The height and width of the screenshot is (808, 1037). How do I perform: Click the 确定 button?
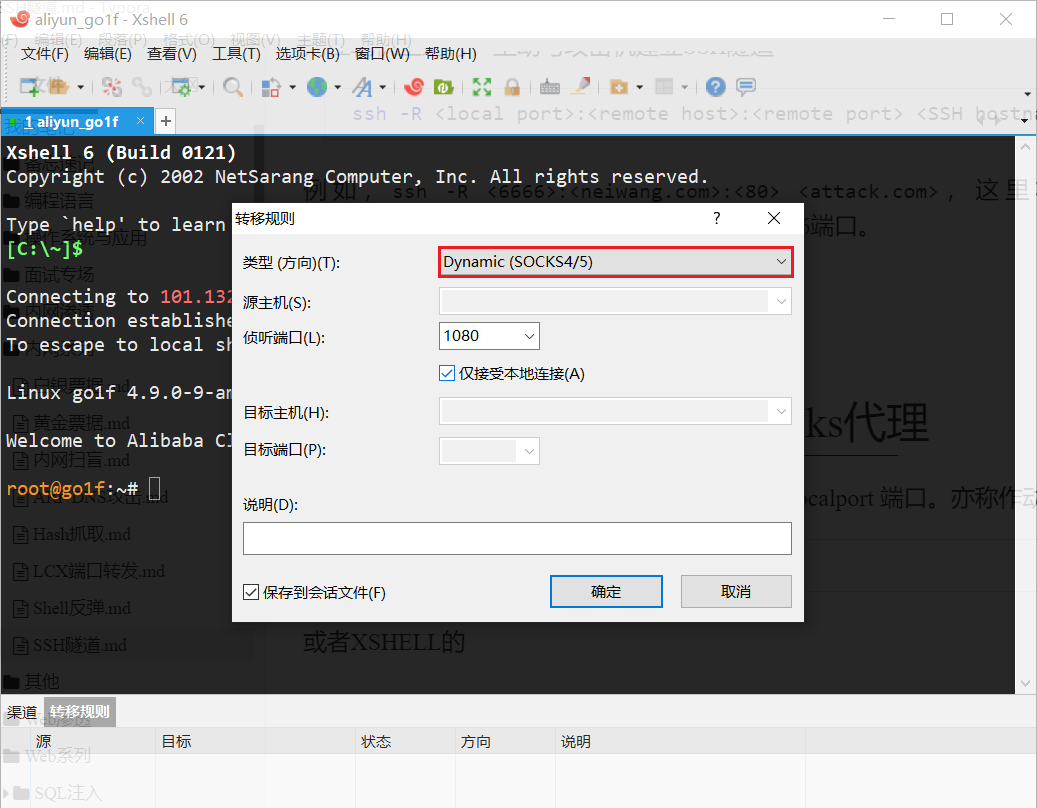[x=606, y=591]
